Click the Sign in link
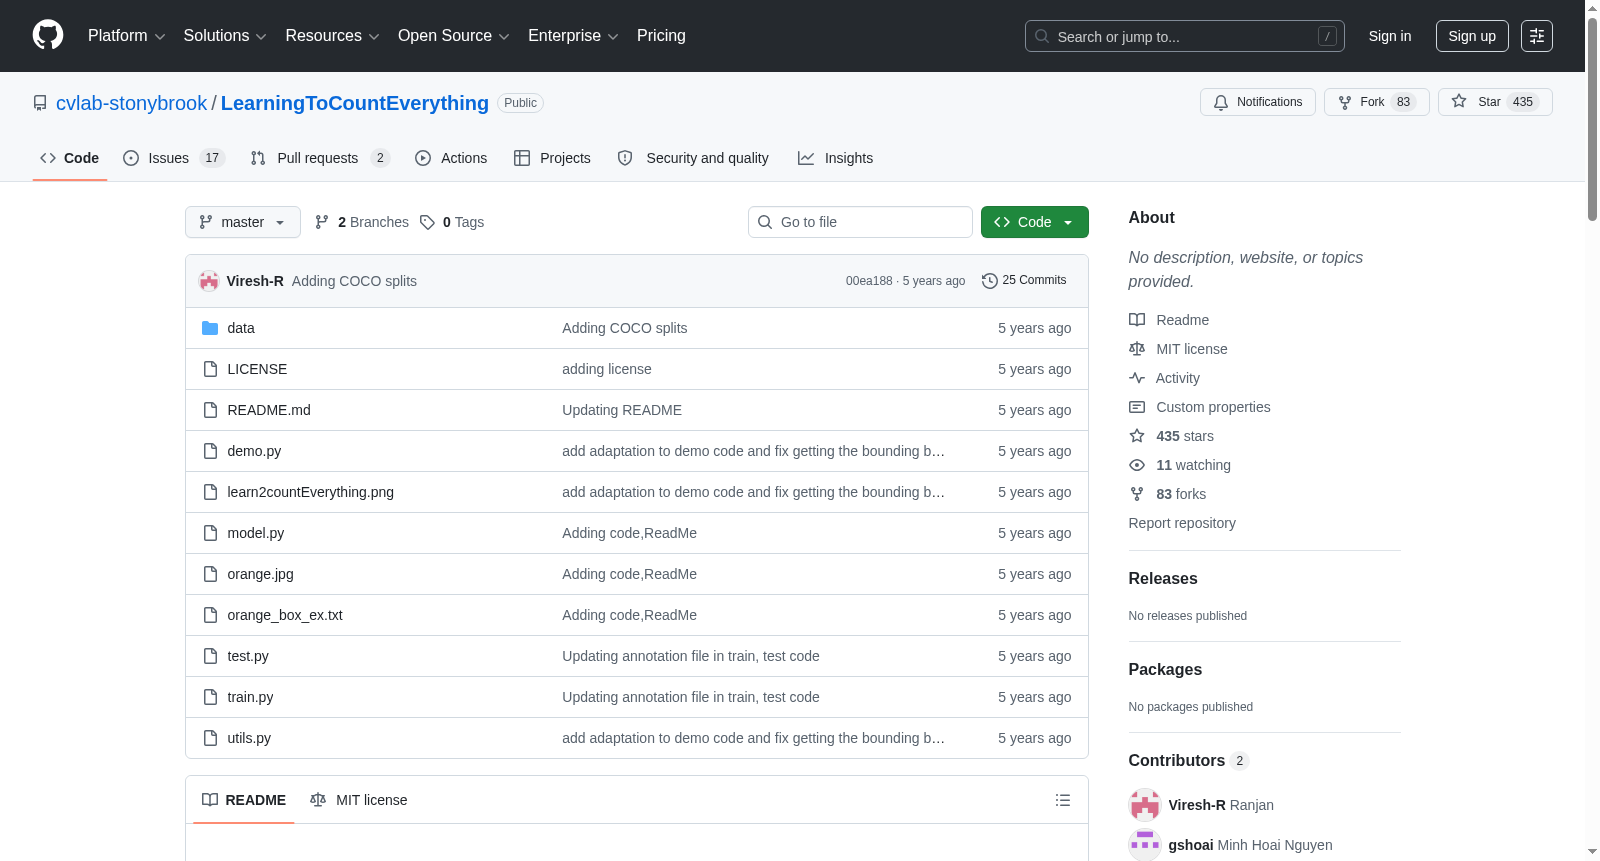Viewport: 1600px width, 861px height. [x=1390, y=36]
